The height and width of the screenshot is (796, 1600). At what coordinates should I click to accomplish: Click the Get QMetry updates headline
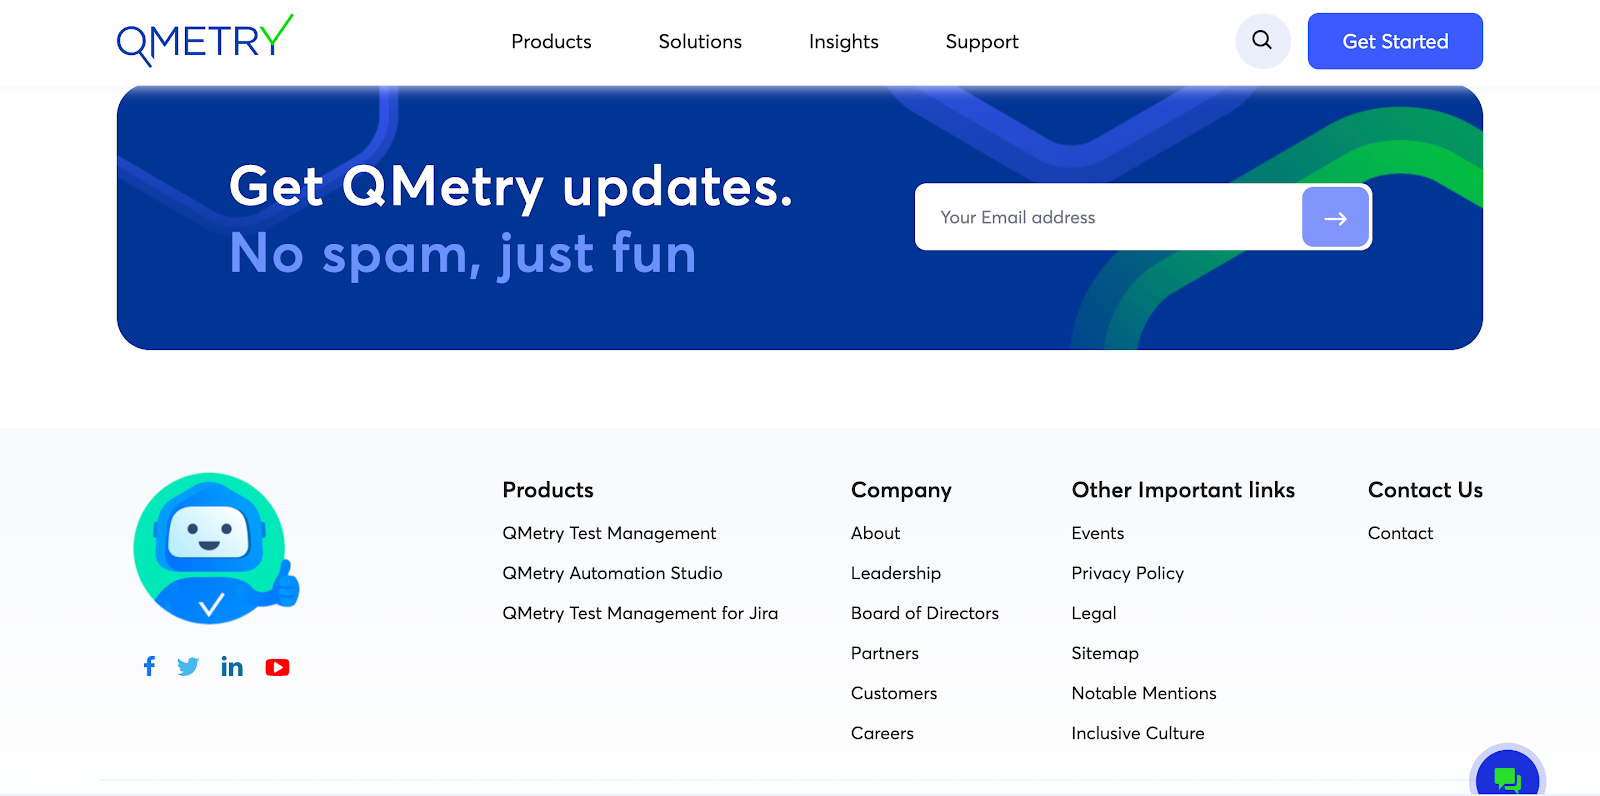[x=511, y=186]
